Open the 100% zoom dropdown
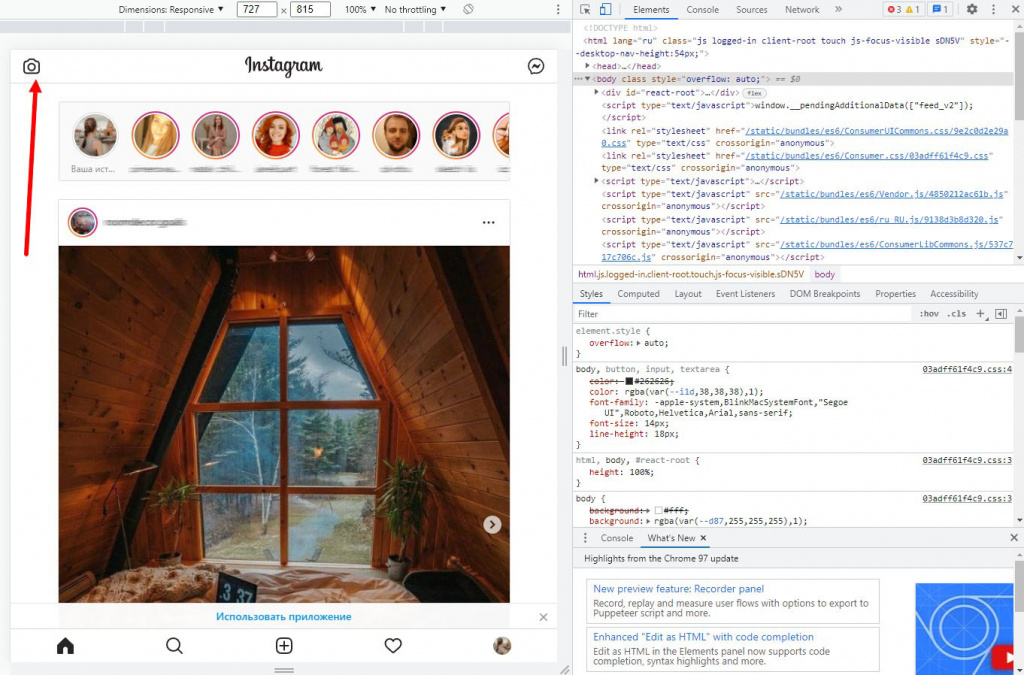Viewport: 1024px width, 675px height. (360, 10)
